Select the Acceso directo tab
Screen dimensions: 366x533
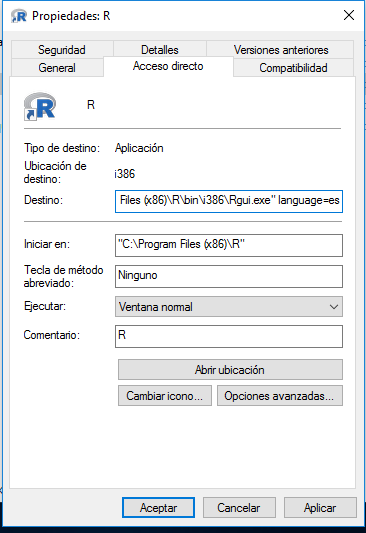pos(168,66)
